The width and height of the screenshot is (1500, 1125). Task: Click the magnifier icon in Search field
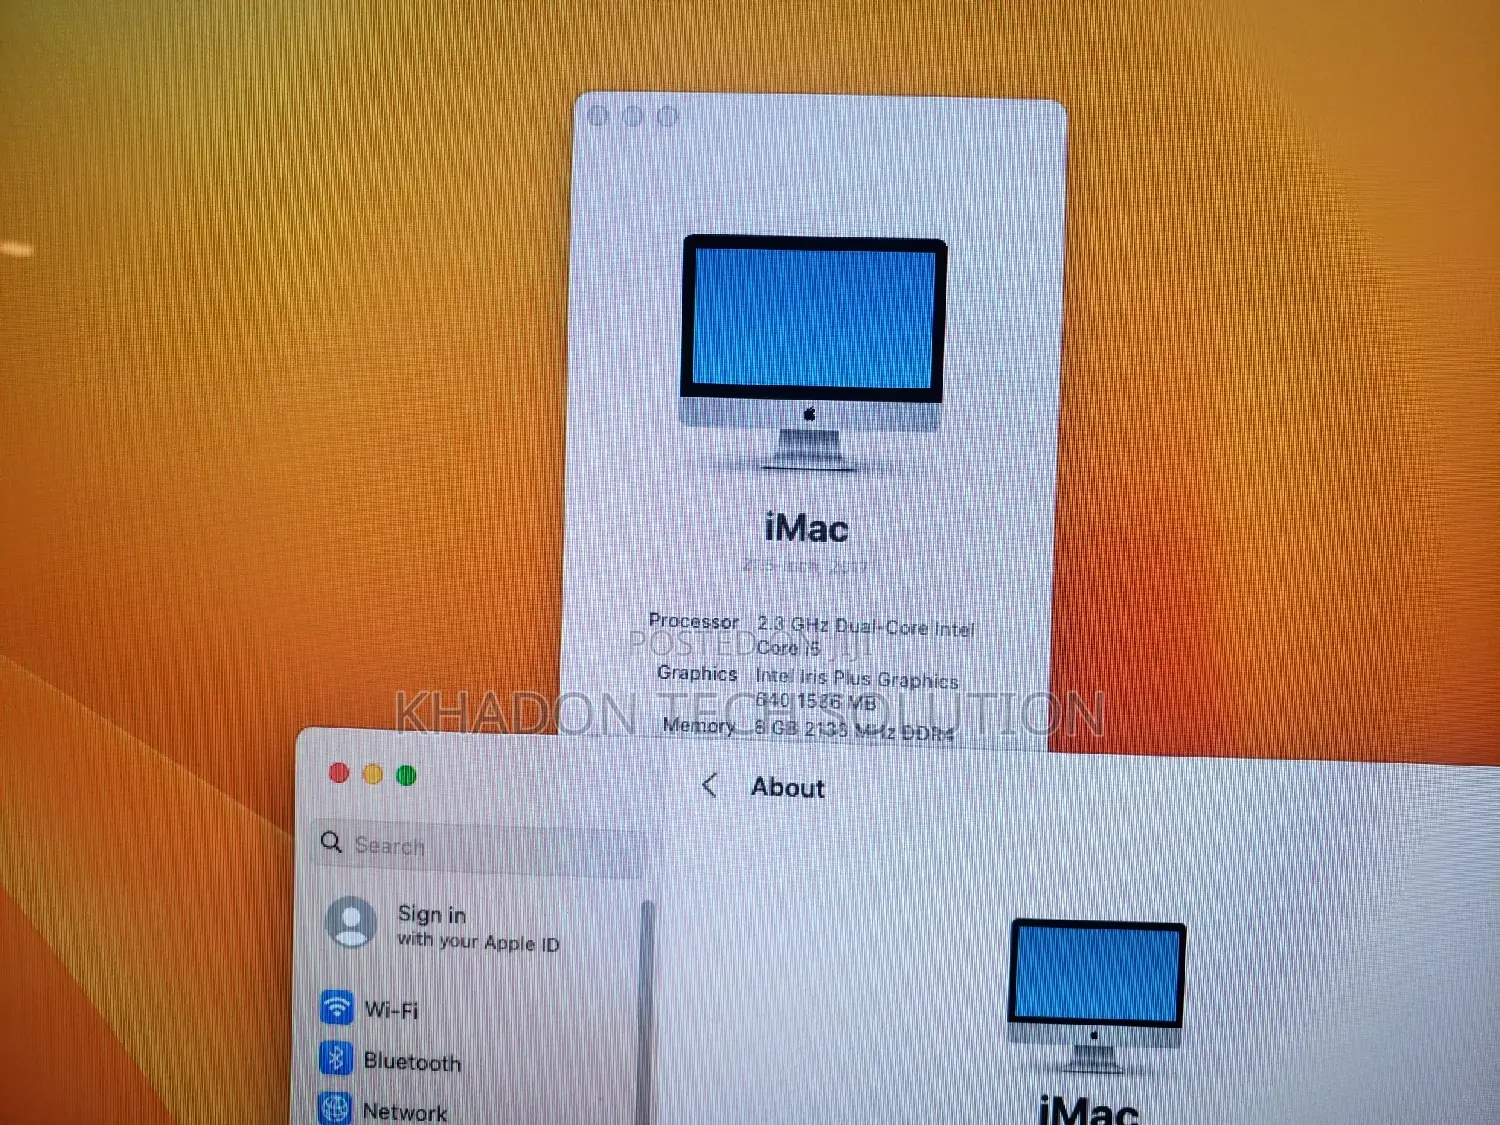(x=332, y=843)
